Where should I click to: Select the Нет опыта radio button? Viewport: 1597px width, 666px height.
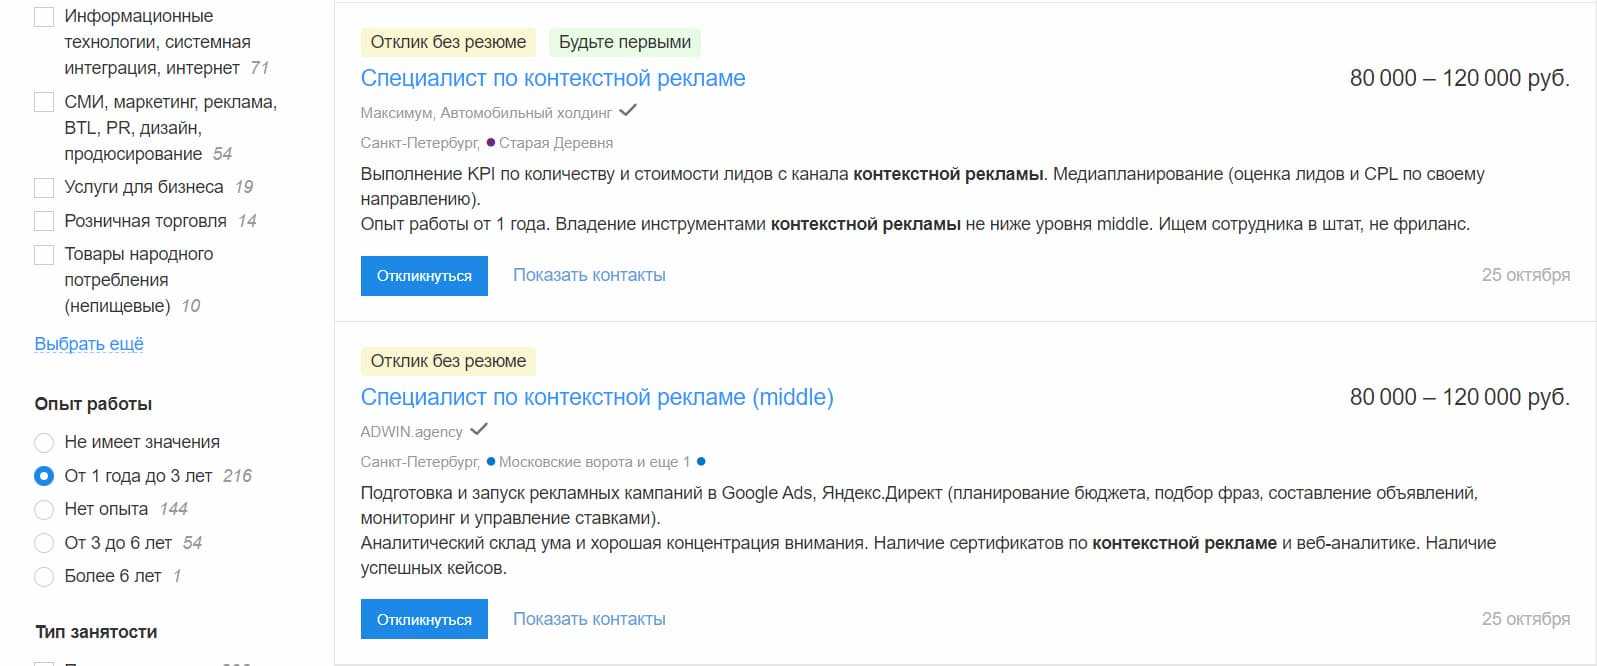pyautogui.click(x=44, y=510)
